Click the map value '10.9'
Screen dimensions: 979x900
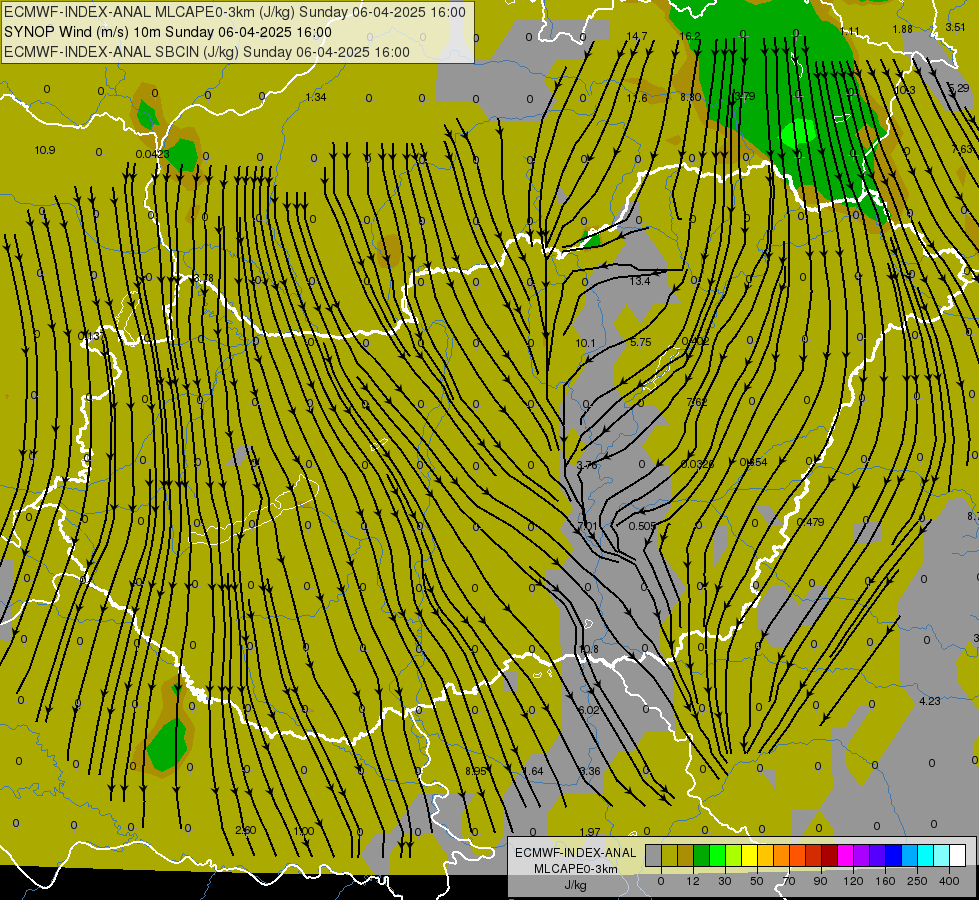pos(45,150)
